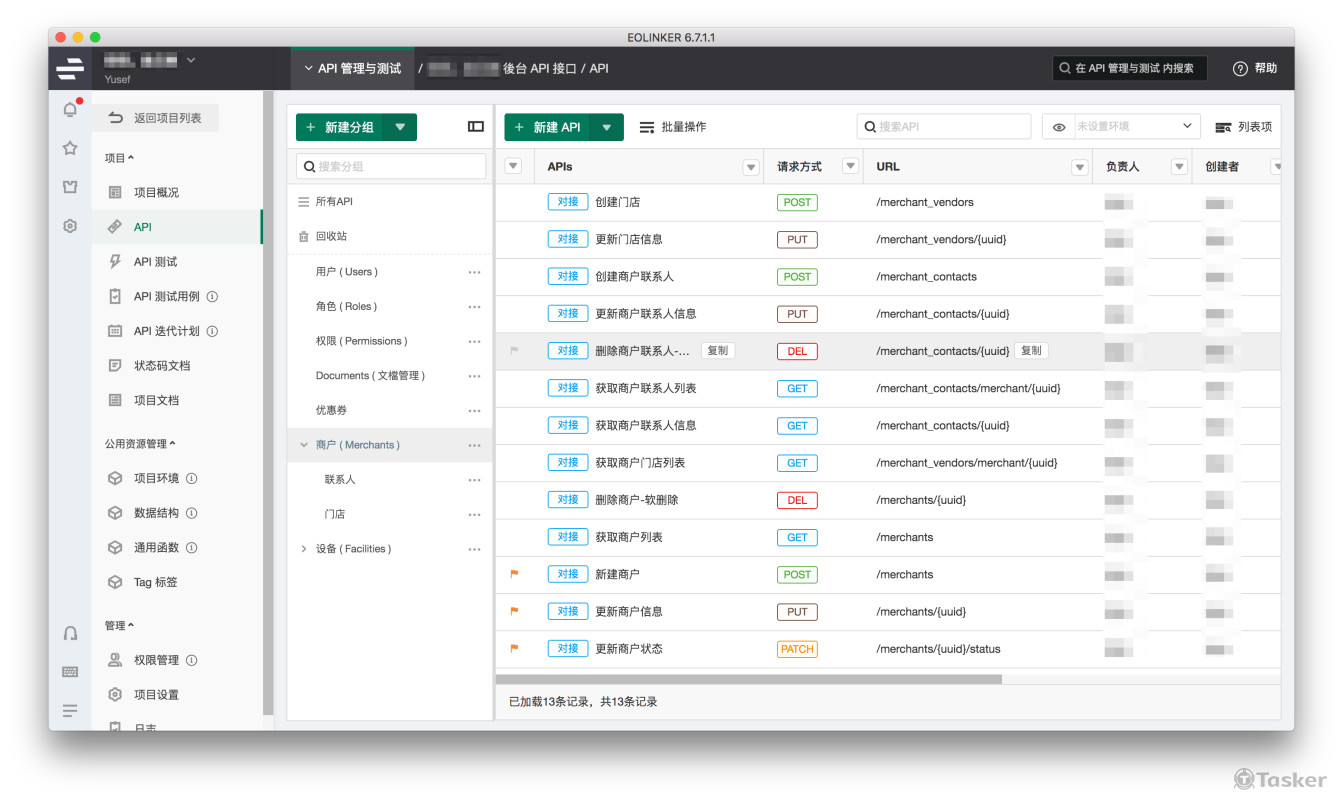1343x800 pixels.
Task: Expand the 设备 (Facilities) group
Action: [304, 549]
